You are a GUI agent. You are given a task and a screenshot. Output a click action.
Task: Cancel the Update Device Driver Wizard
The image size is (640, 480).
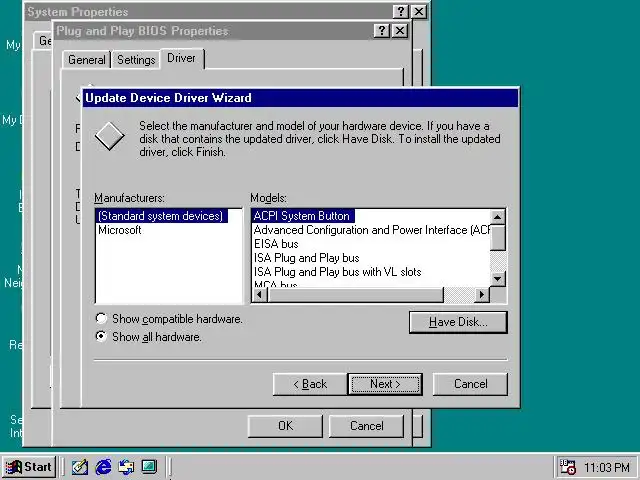[470, 384]
